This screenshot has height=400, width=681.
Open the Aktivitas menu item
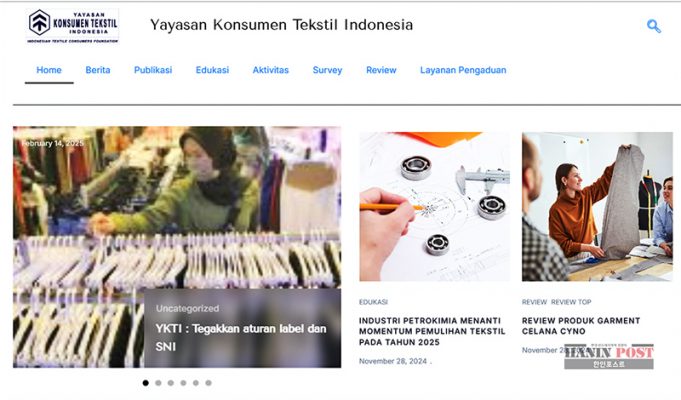(271, 70)
